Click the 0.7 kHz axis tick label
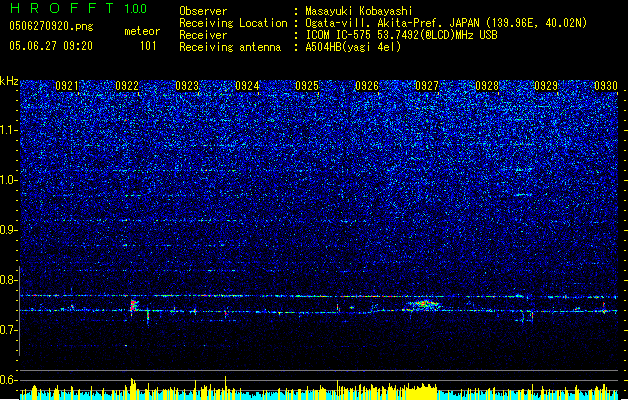629x400 pixels. point(9,330)
